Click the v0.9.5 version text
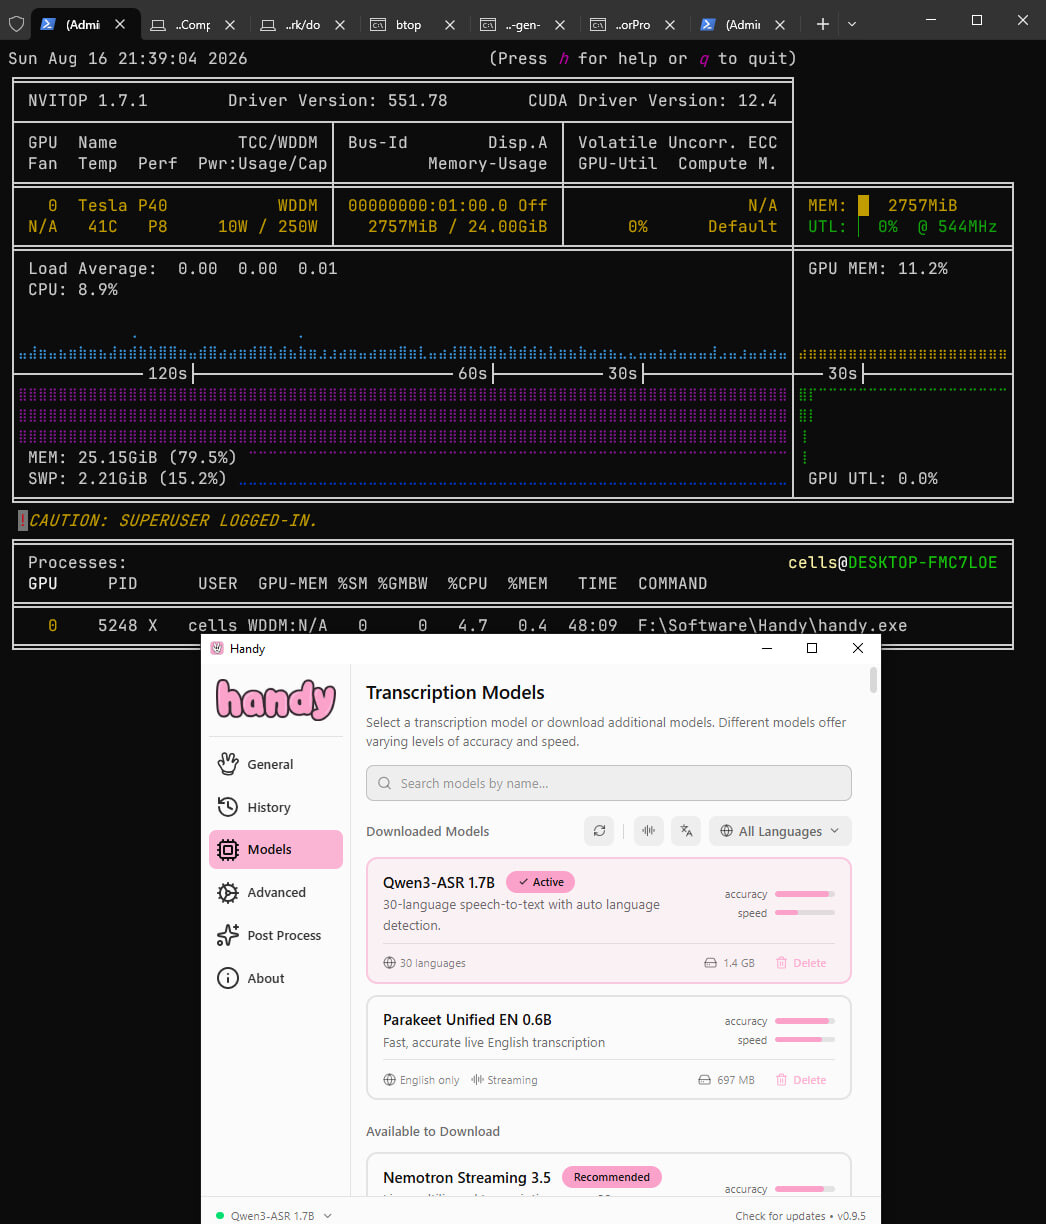 coord(851,1216)
